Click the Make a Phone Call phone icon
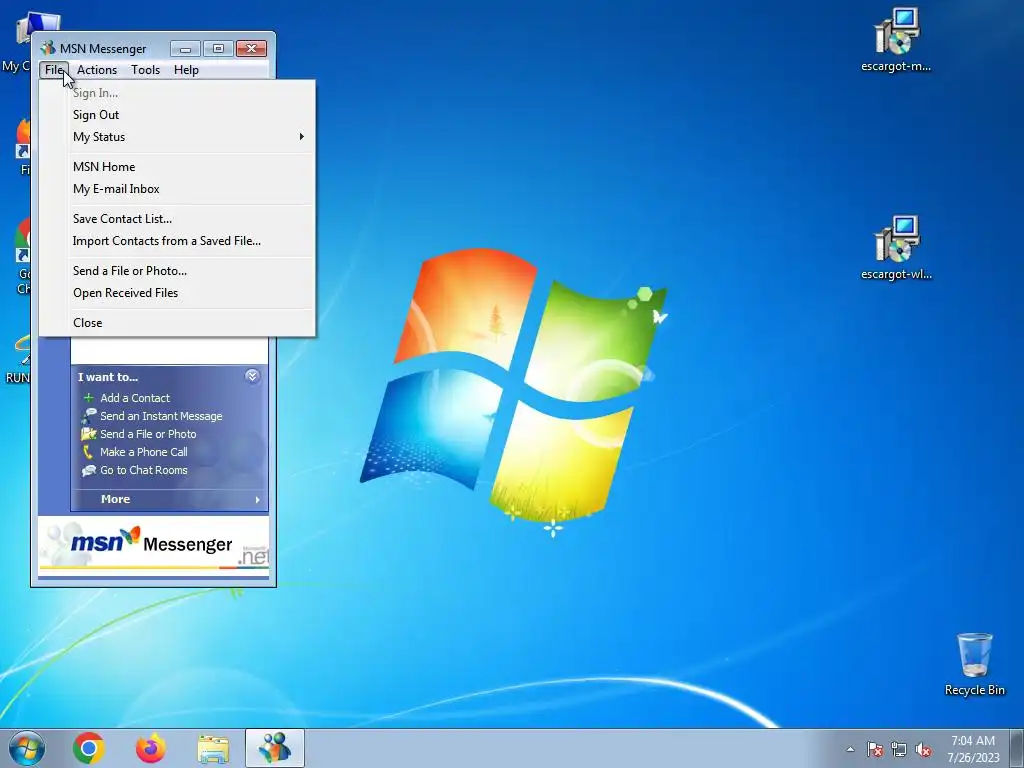The height and width of the screenshot is (768, 1024). (x=88, y=451)
